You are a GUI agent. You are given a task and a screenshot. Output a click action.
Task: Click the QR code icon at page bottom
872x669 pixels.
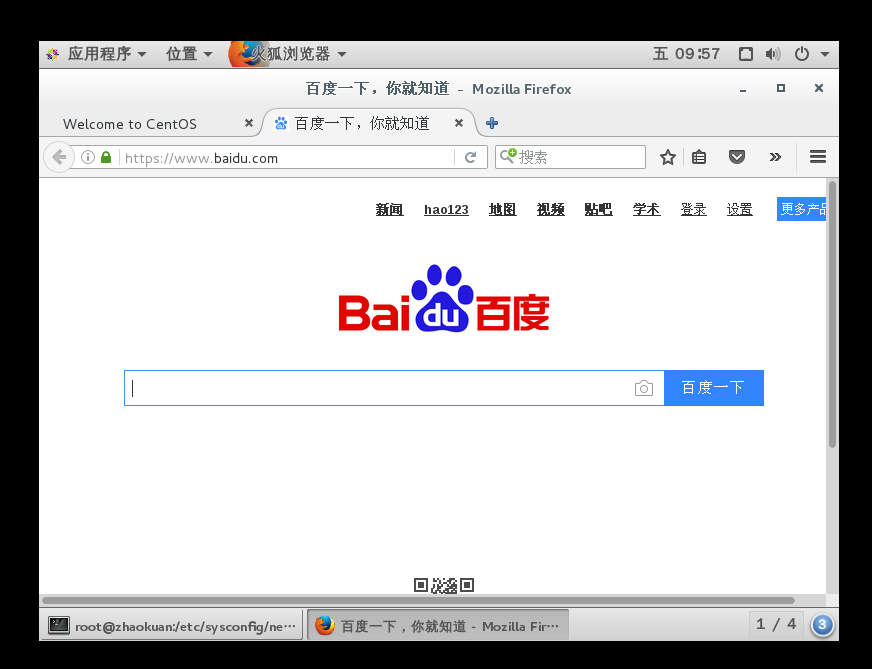coord(444,585)
